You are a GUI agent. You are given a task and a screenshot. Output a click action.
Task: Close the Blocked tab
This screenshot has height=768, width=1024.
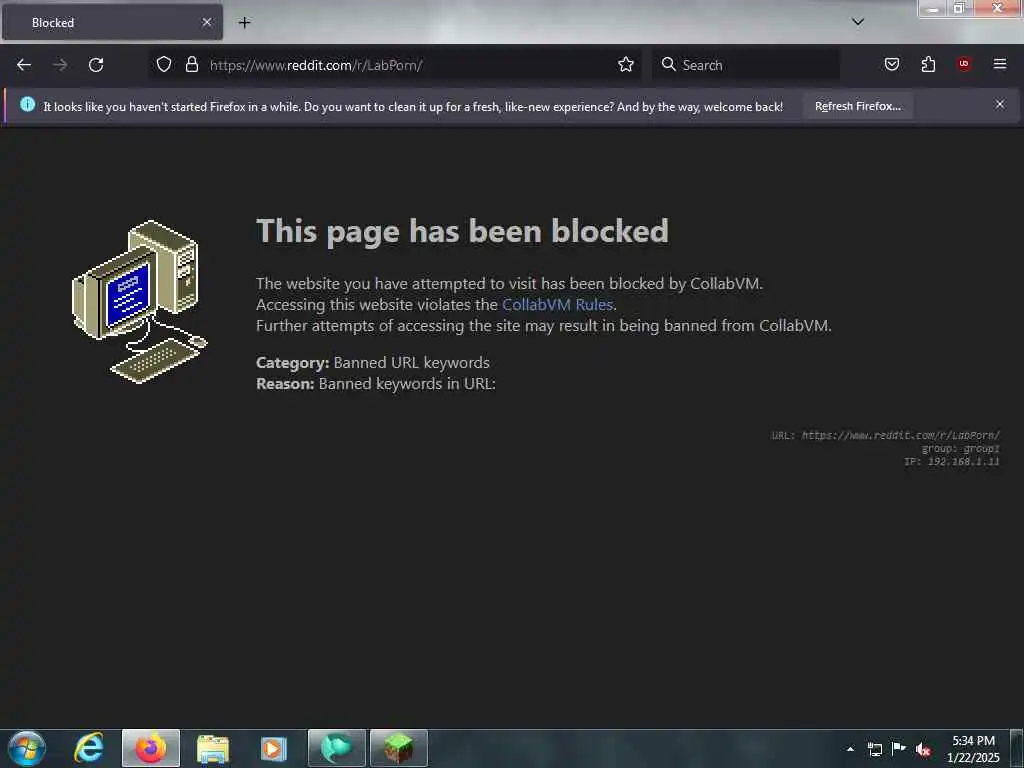click(206, 22)
